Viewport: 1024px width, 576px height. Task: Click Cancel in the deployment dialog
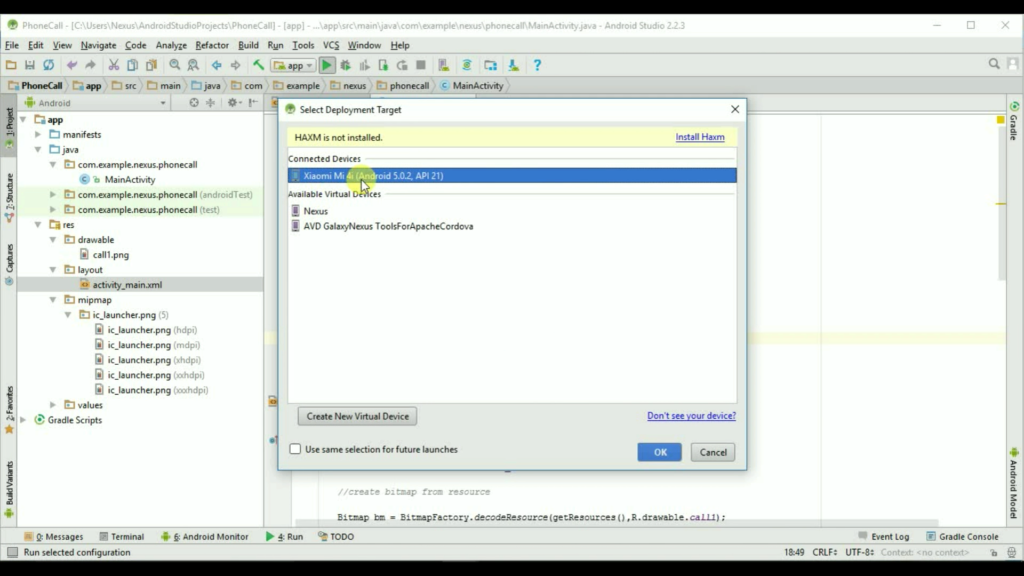click(x=712, y=452)
